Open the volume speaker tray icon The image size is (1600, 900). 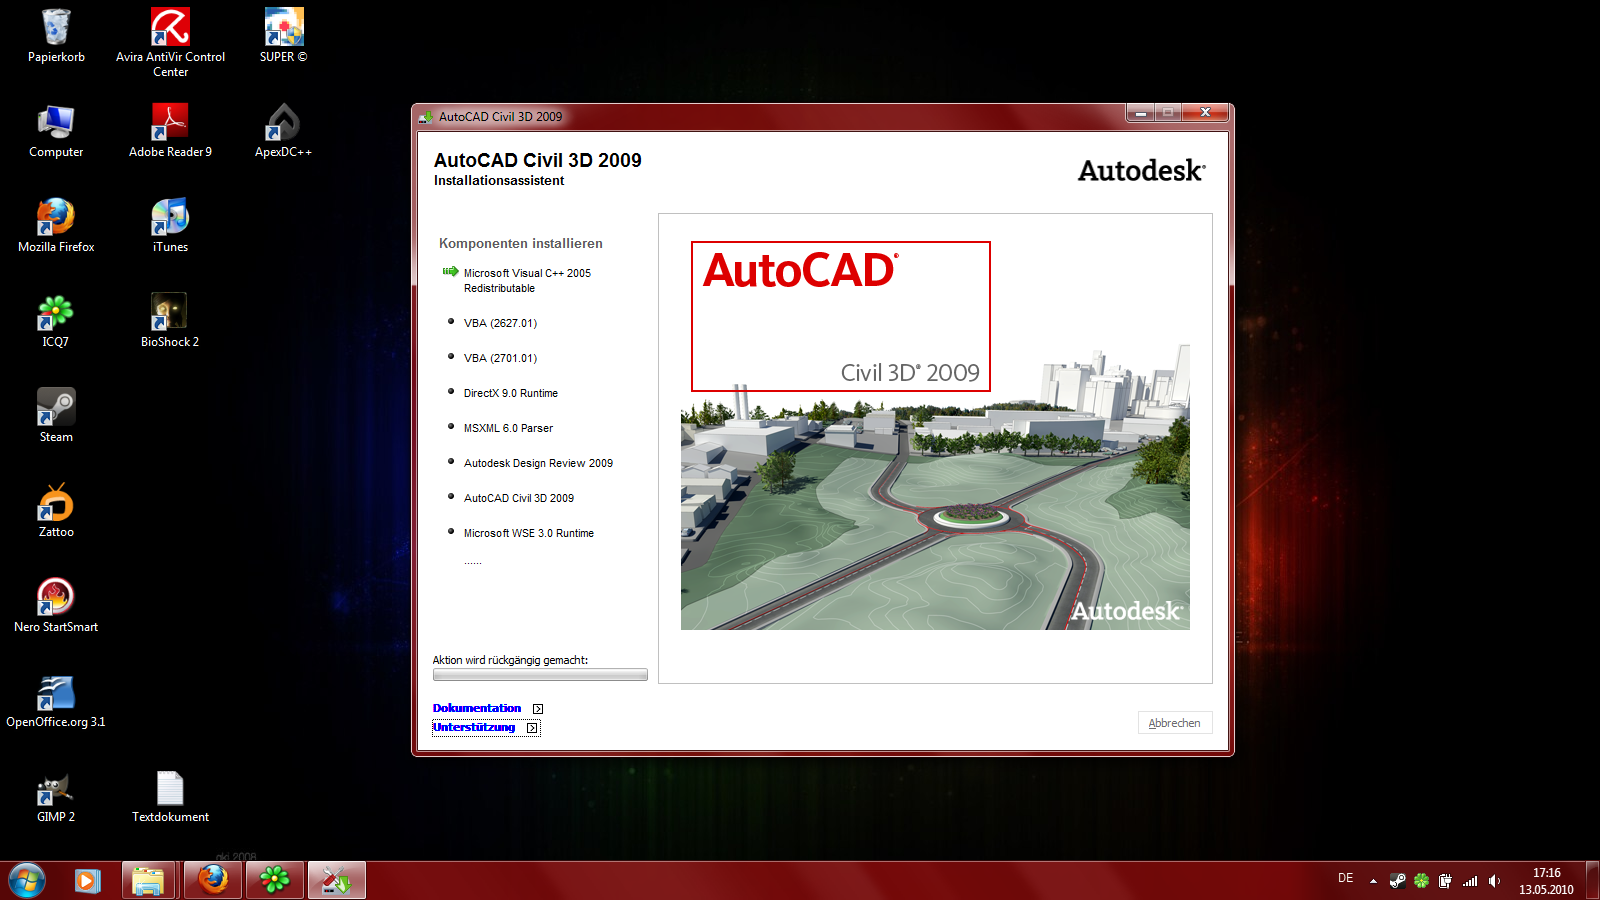tap(1494, 881)
